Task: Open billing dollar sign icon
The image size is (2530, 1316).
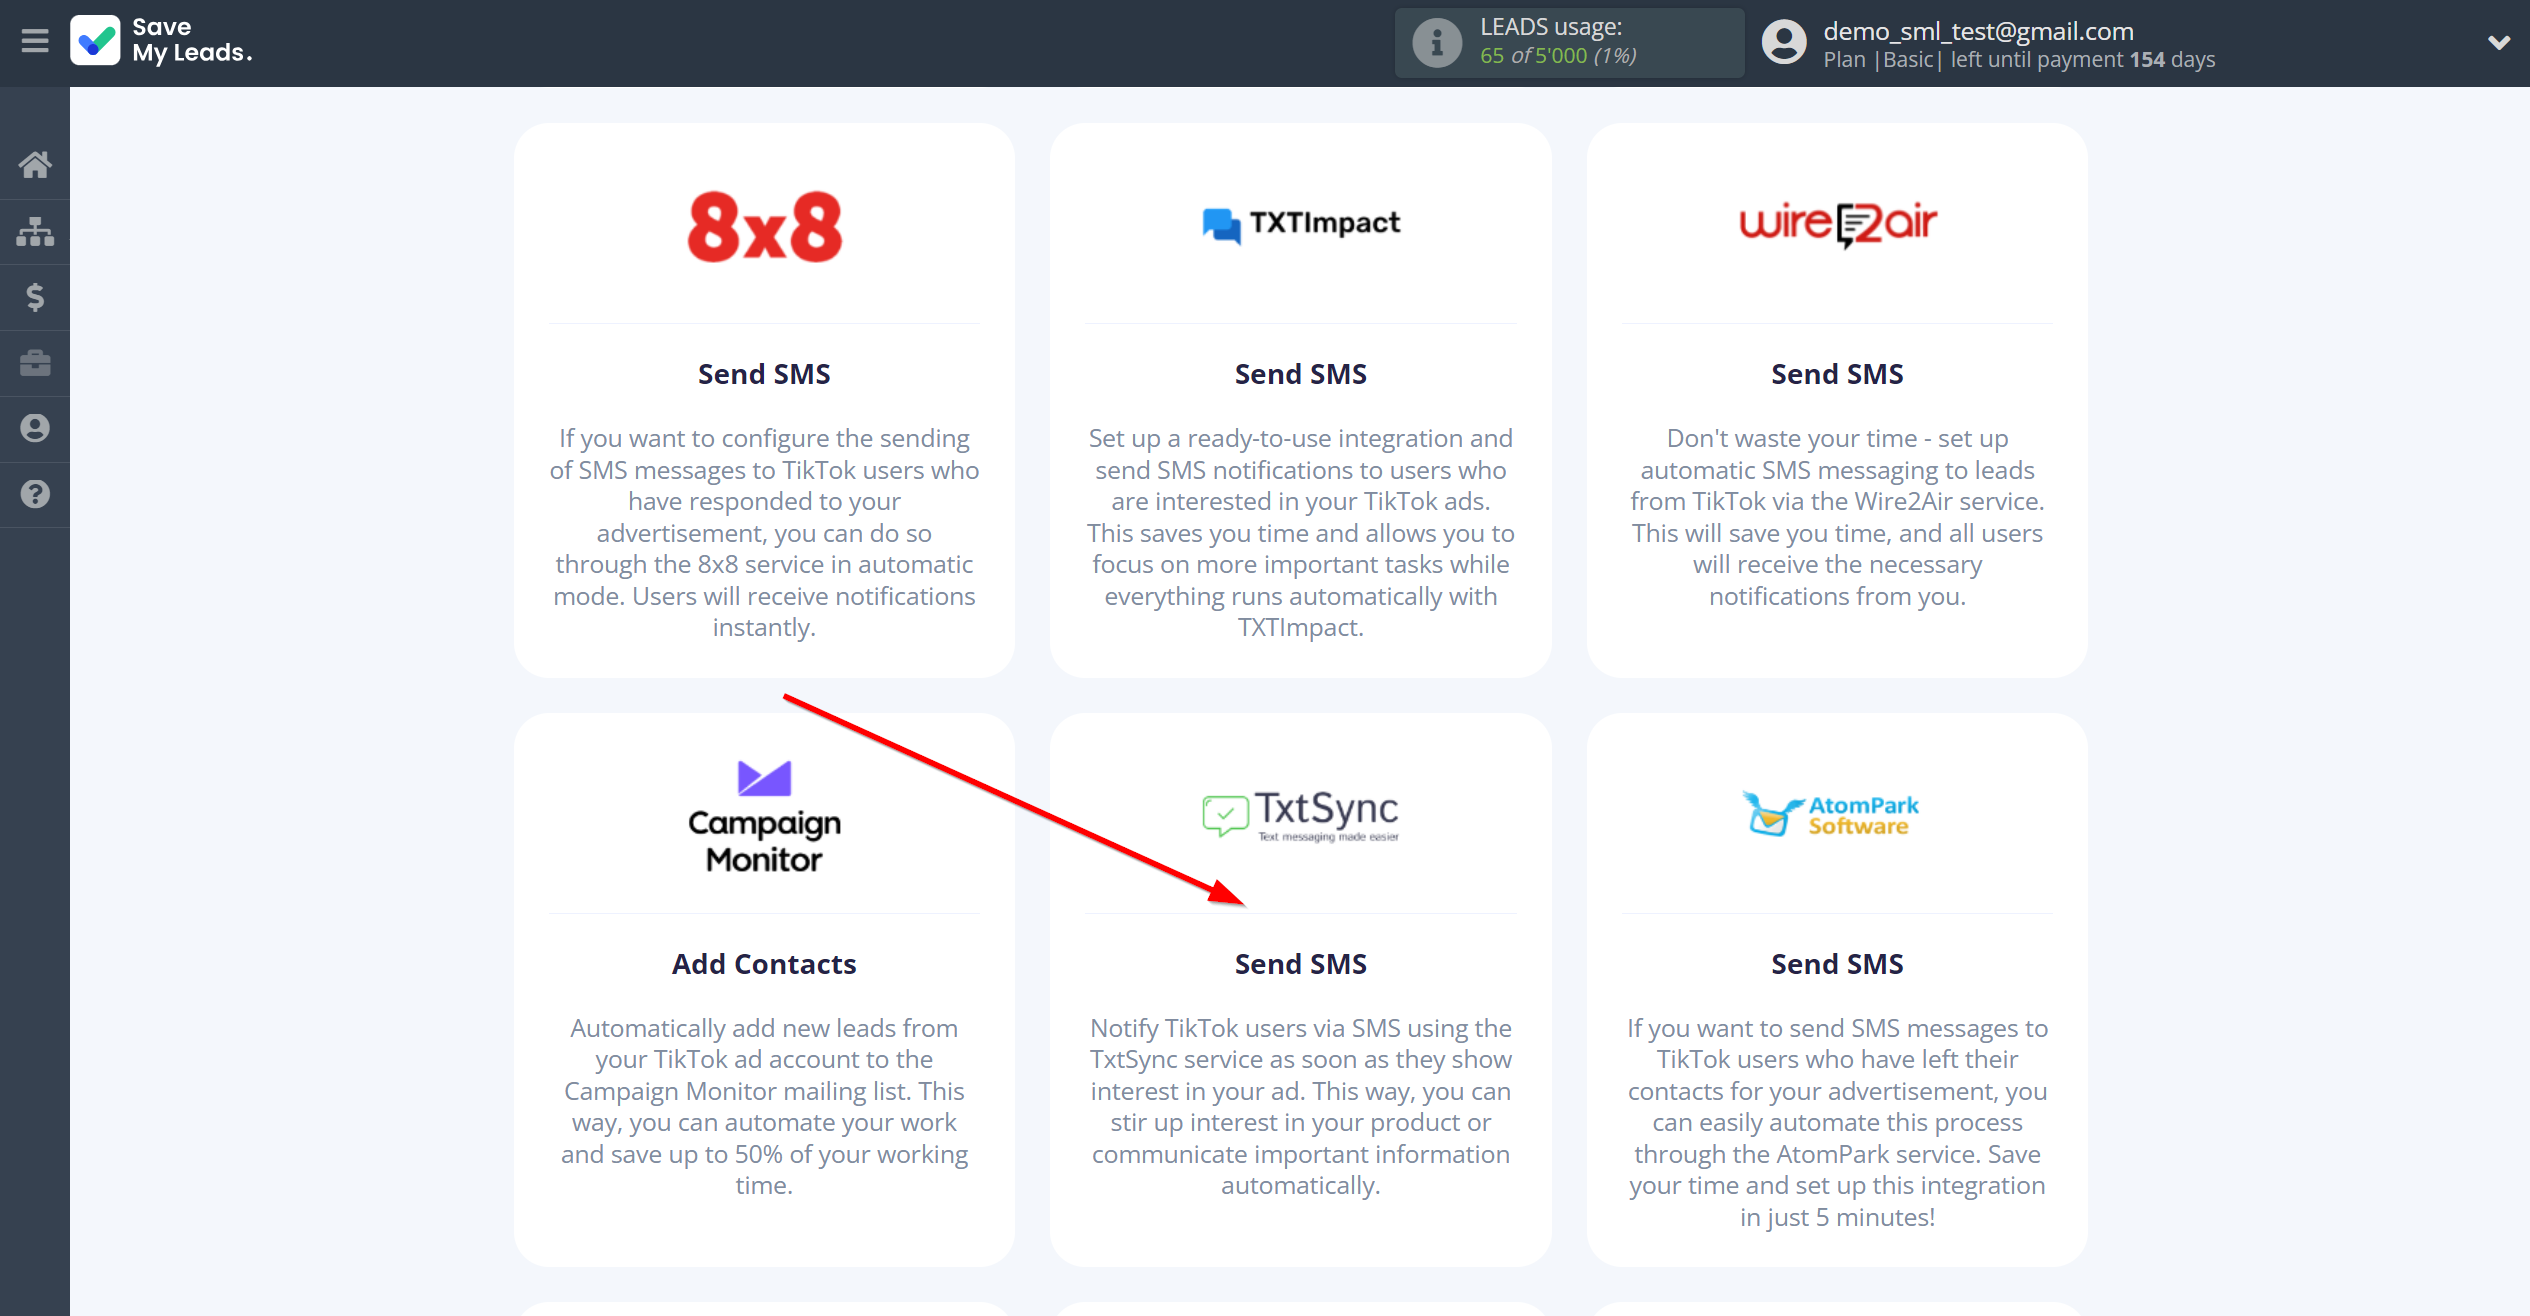Action: click(35, 297)
